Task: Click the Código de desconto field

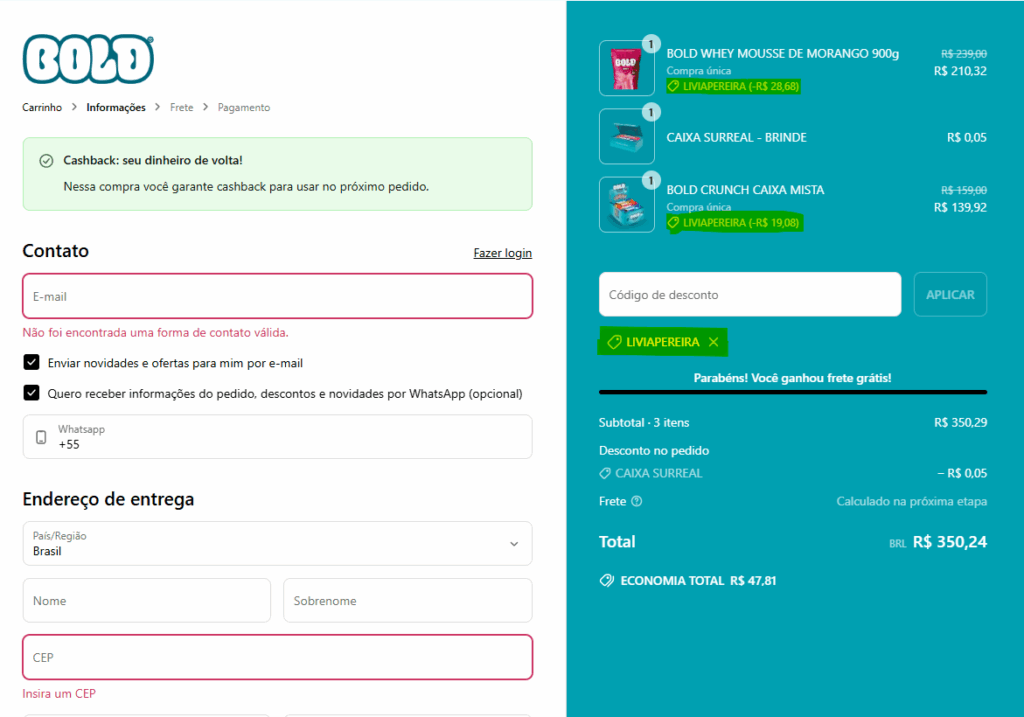Action: 750,295
